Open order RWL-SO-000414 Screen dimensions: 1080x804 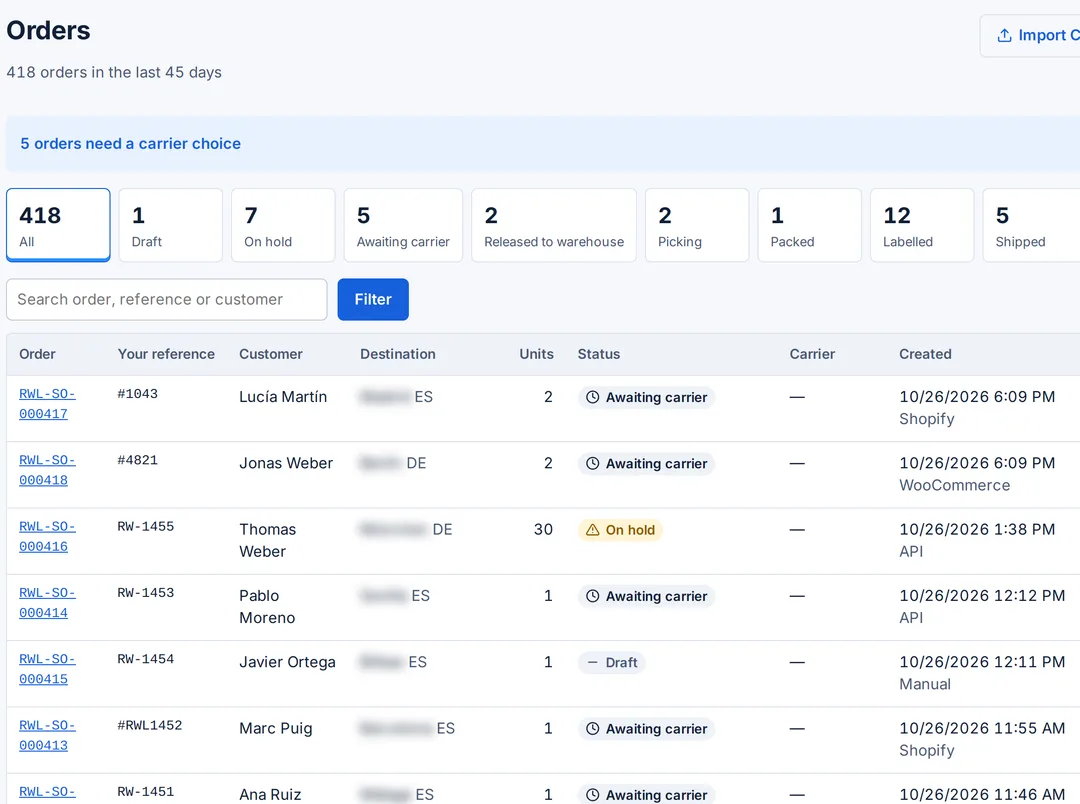47,603
